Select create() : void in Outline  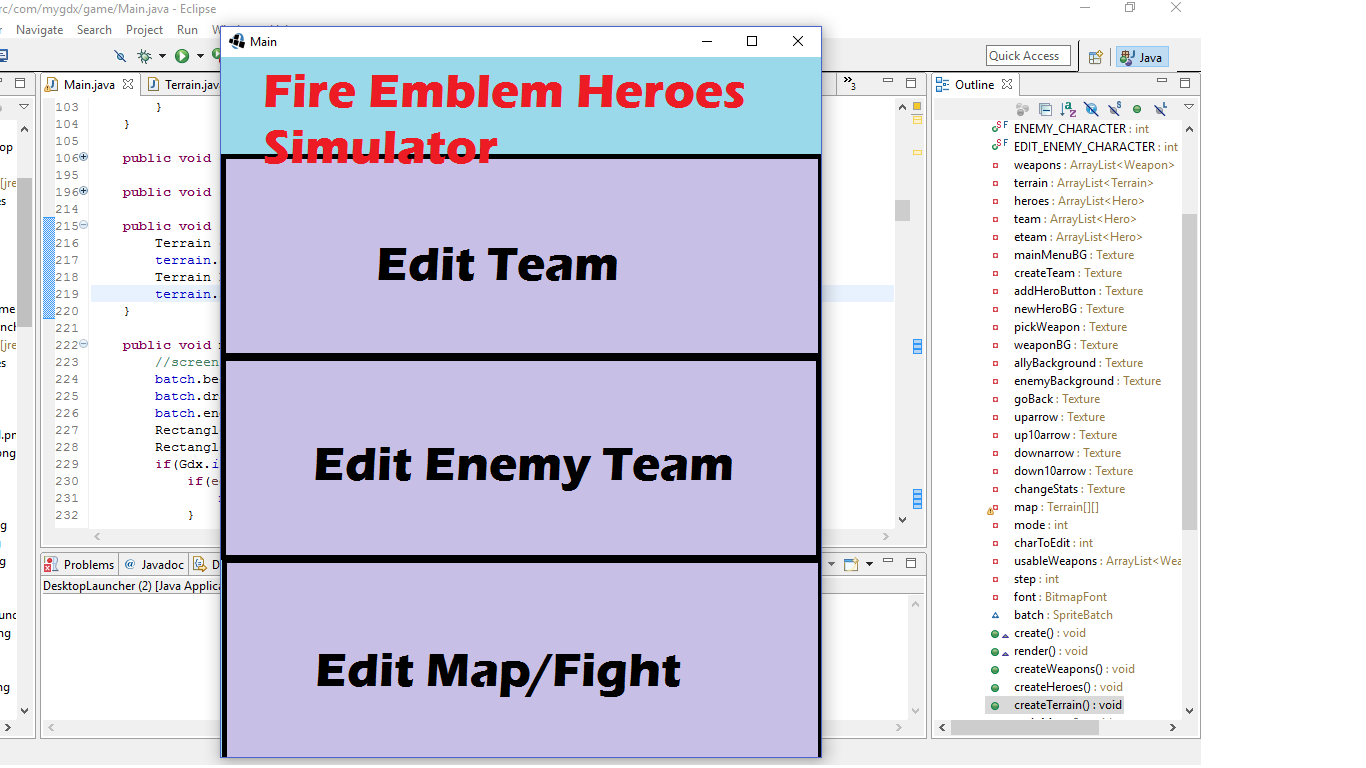pos(1049,633)
